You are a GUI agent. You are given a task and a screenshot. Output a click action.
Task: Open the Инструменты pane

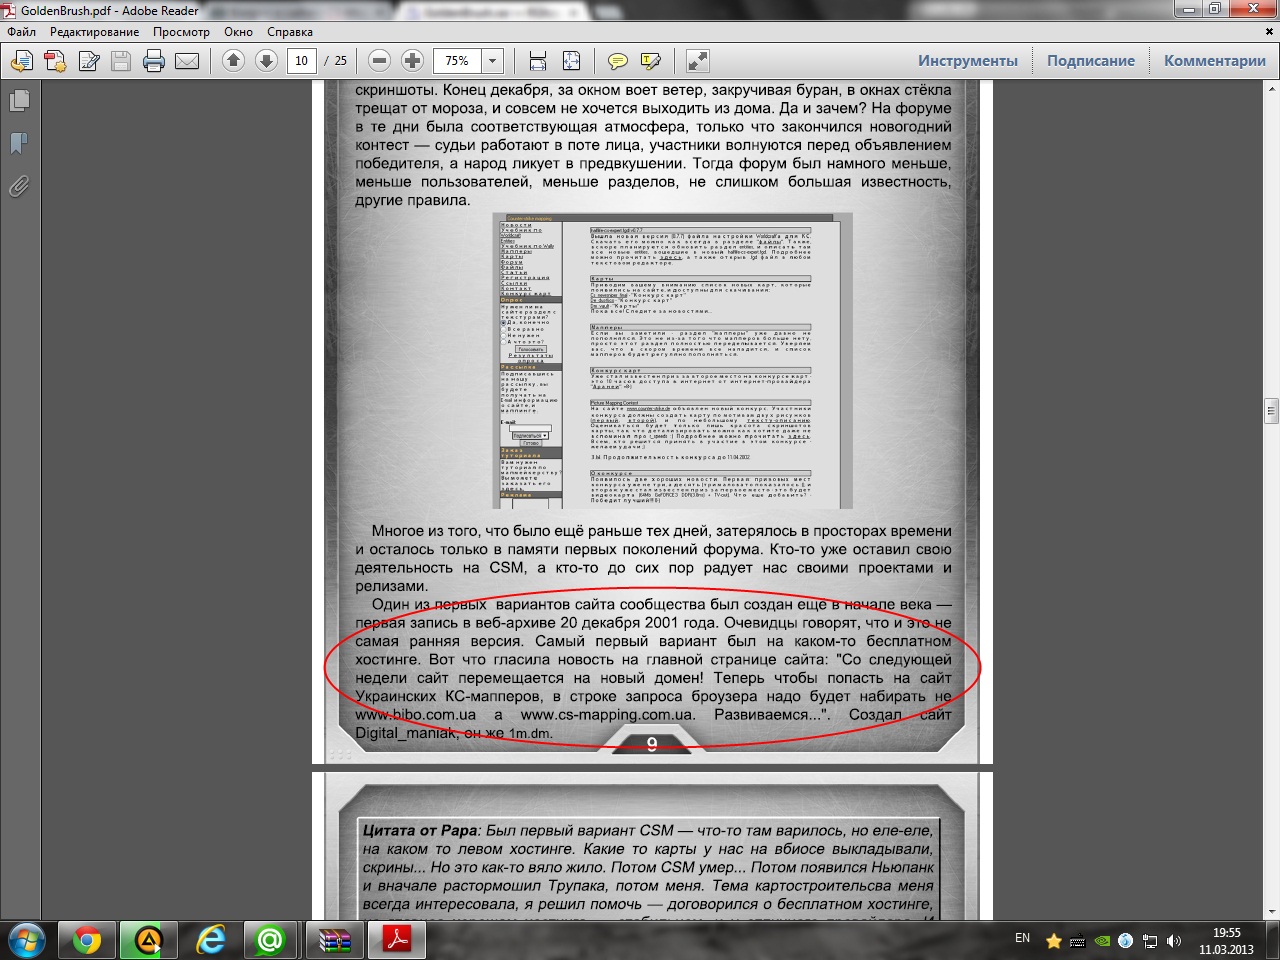[968, 61]
